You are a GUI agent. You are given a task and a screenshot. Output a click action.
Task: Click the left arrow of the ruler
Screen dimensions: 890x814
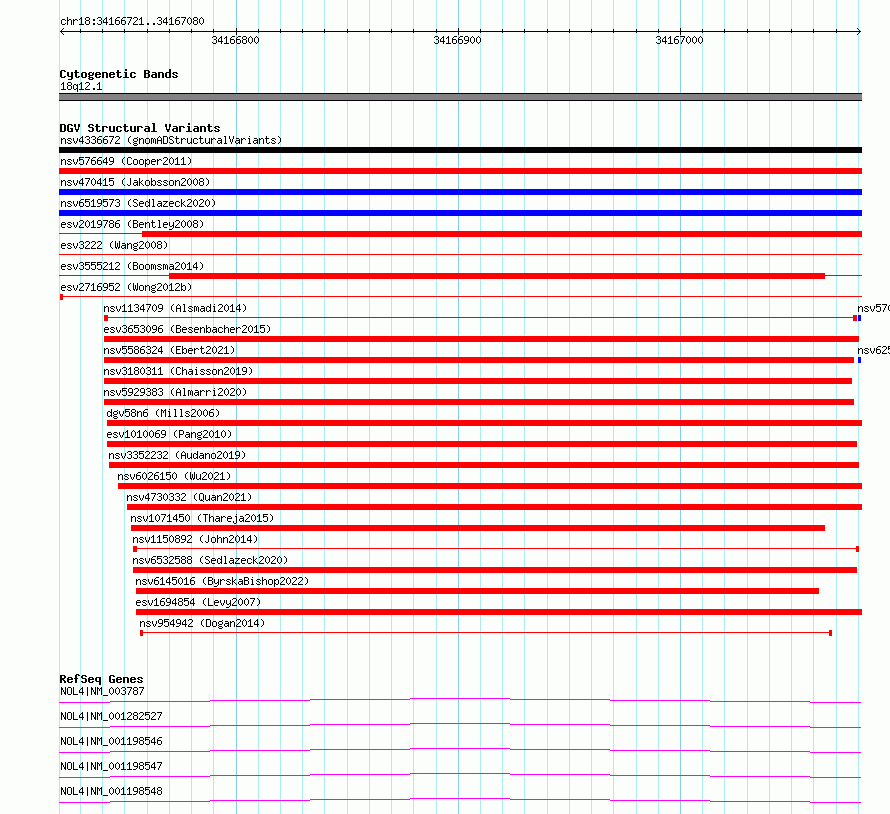62,31
